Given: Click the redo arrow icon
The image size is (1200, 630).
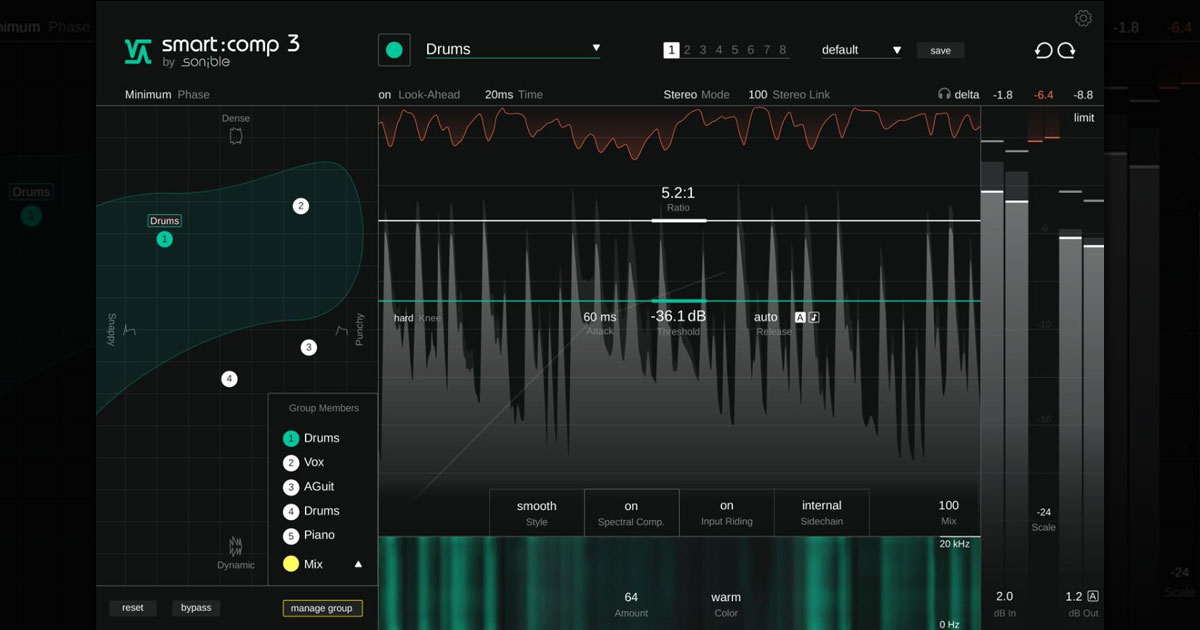Looking at the screenshot, I should point(1066,50).
